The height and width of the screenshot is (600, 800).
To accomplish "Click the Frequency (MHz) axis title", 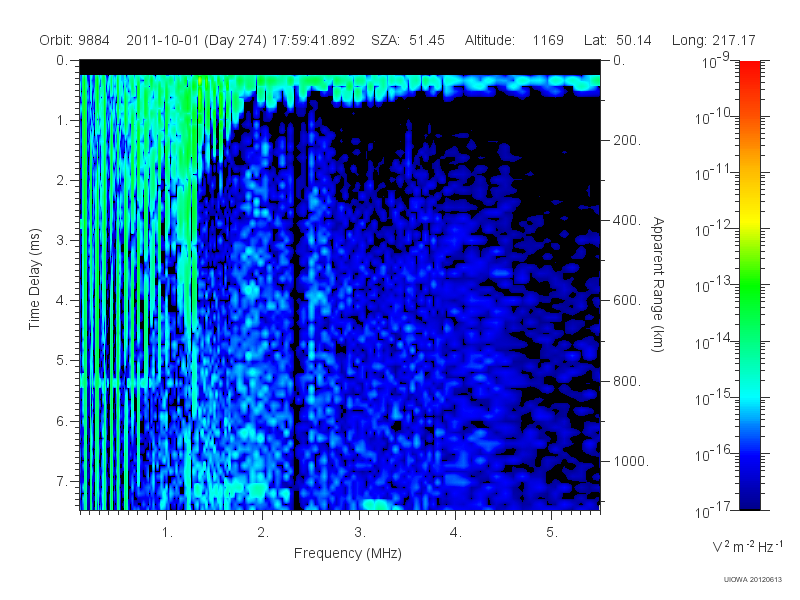I will click(x=347, y=554).
